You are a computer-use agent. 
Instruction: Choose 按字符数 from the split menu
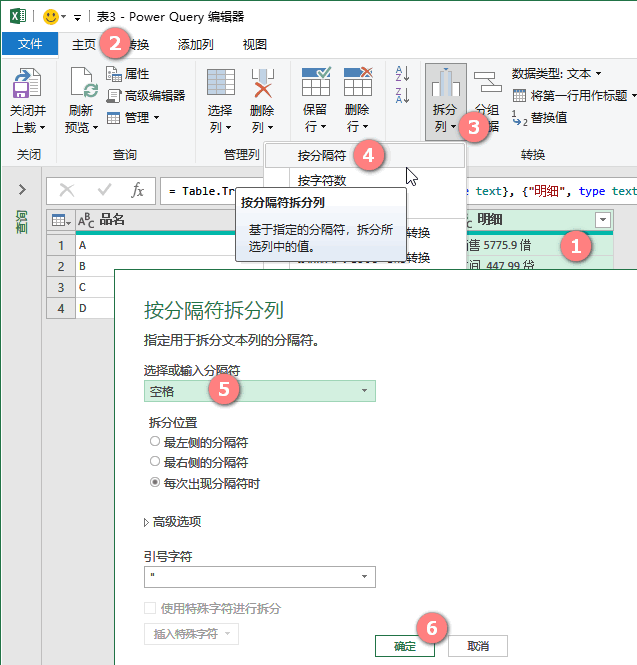322,181
